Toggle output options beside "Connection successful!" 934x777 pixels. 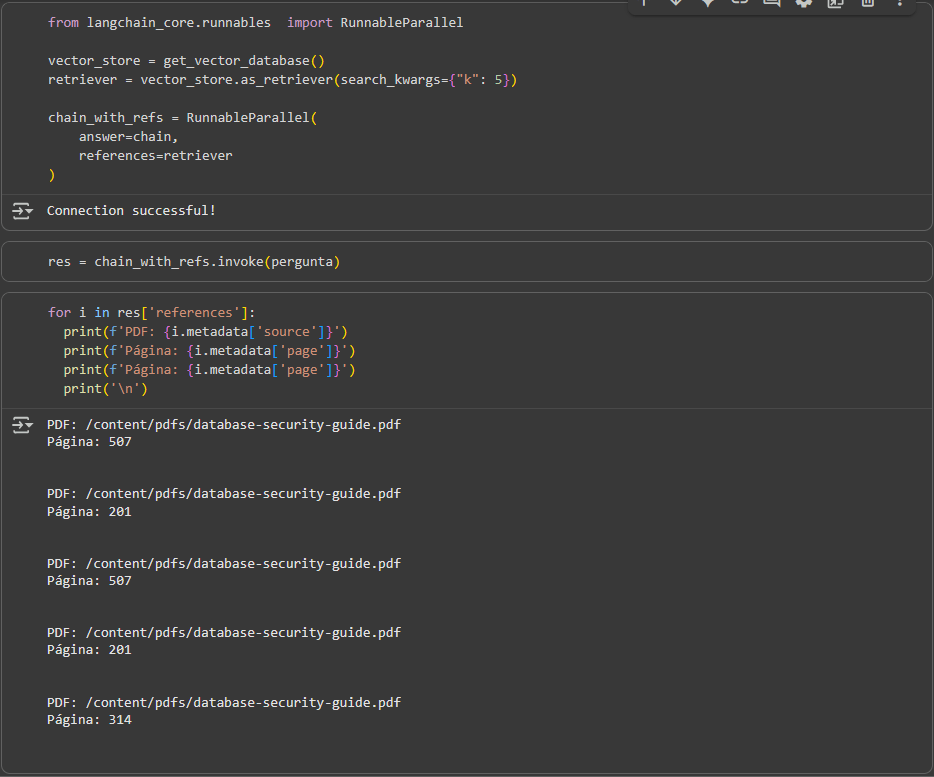[22, 211]
